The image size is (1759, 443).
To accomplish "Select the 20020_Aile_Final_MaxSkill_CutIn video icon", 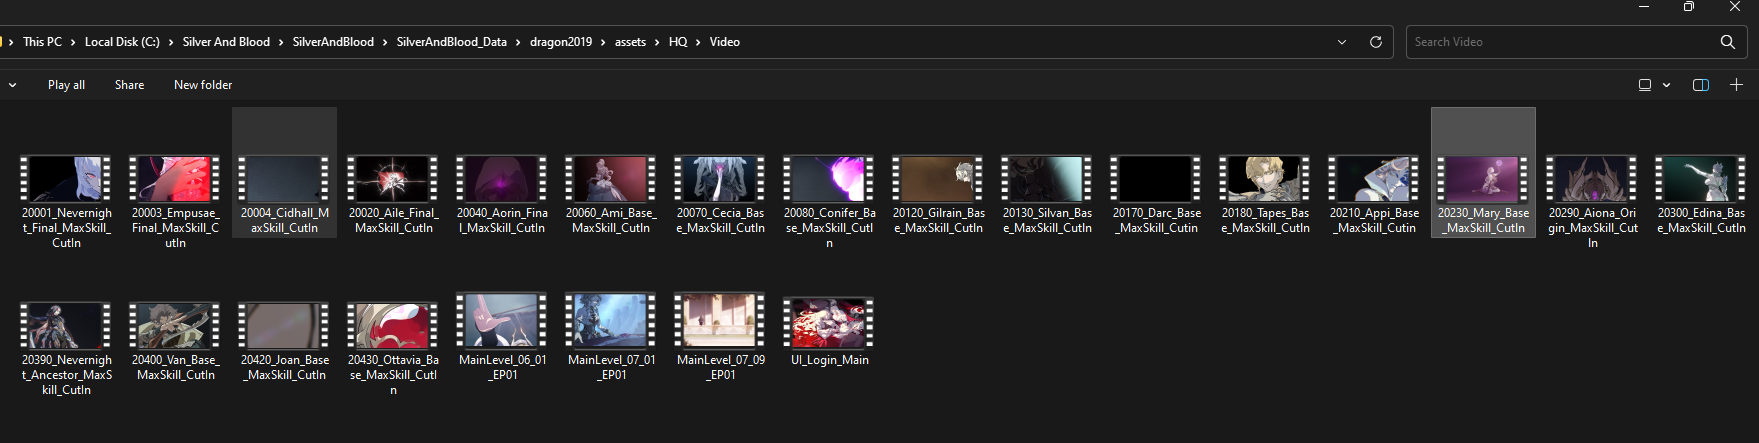I will click(393, 179).
